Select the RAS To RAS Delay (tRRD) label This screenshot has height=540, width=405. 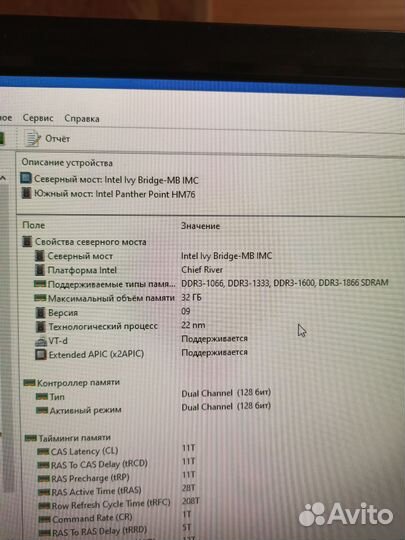pyautogui.click(x=100, y=530)
